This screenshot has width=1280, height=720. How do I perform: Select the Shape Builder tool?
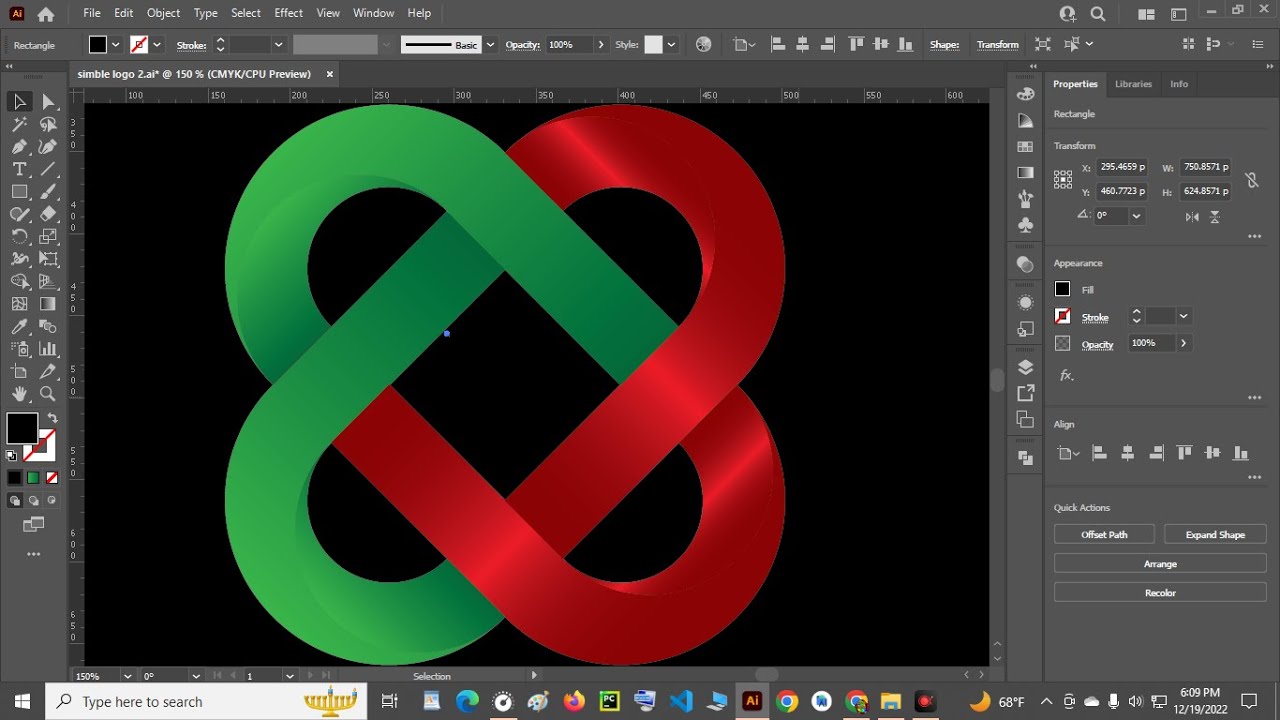pyautogui.click(x=19, y=281)
